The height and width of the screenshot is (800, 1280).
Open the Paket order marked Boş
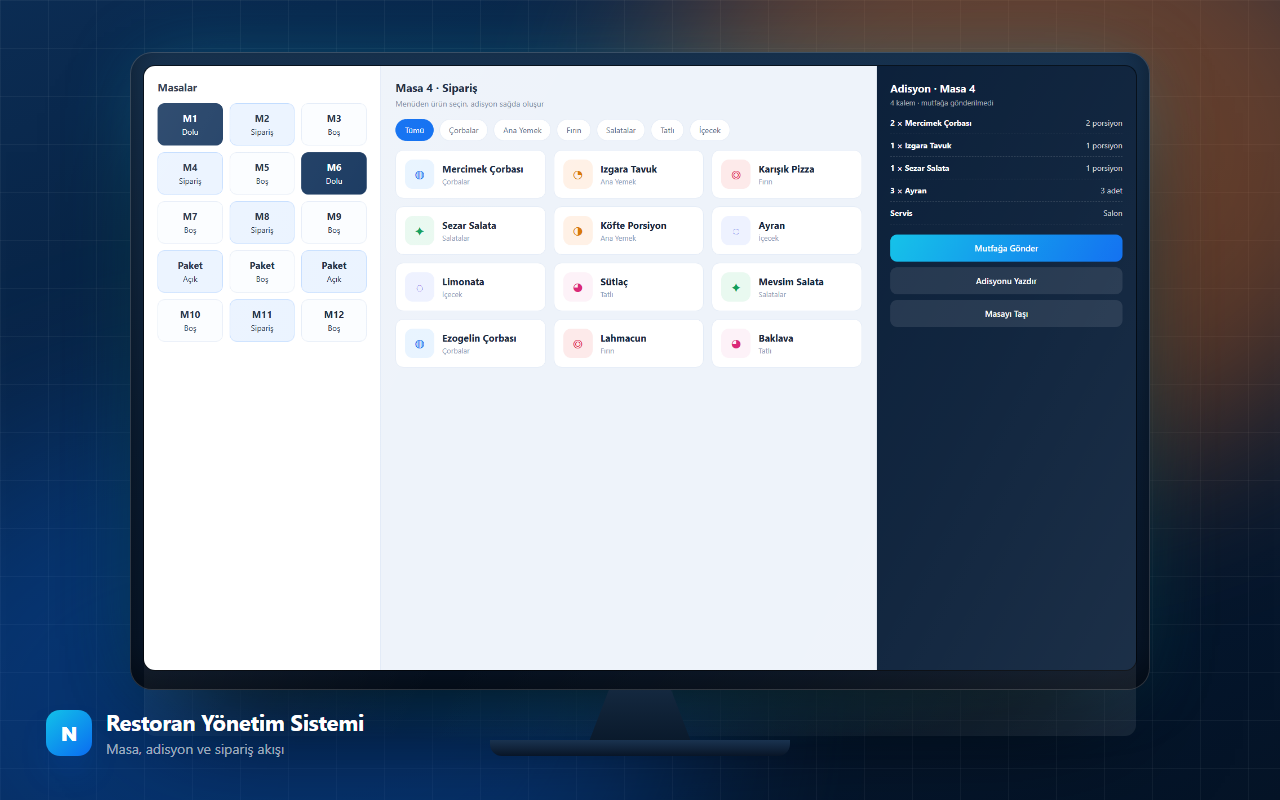click(262, 271)
